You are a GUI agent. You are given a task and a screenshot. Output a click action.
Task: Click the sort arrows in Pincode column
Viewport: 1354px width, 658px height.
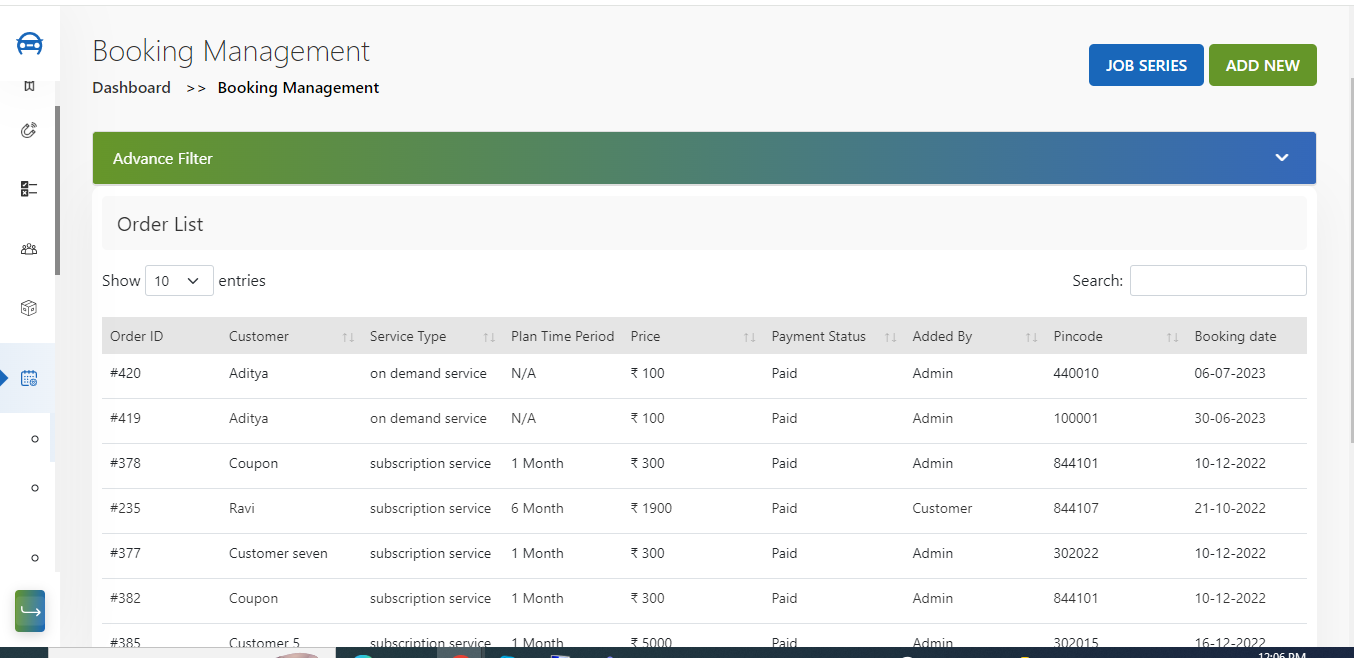pyautogui.click(x=1172, y=337)
